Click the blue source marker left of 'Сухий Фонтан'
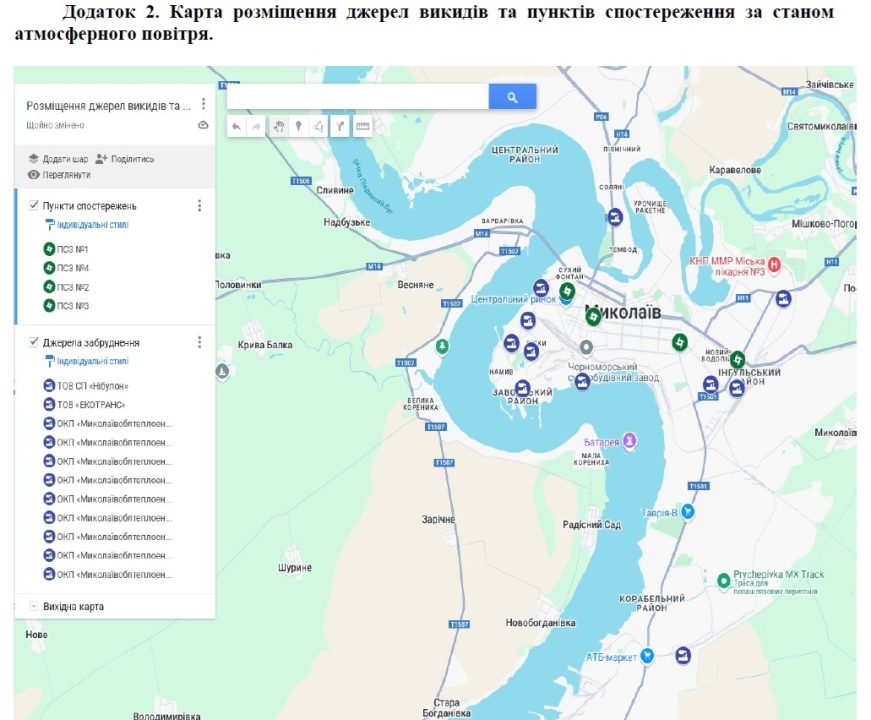The height and width of the screenshot is (720, 871). [x=540, y=288]
